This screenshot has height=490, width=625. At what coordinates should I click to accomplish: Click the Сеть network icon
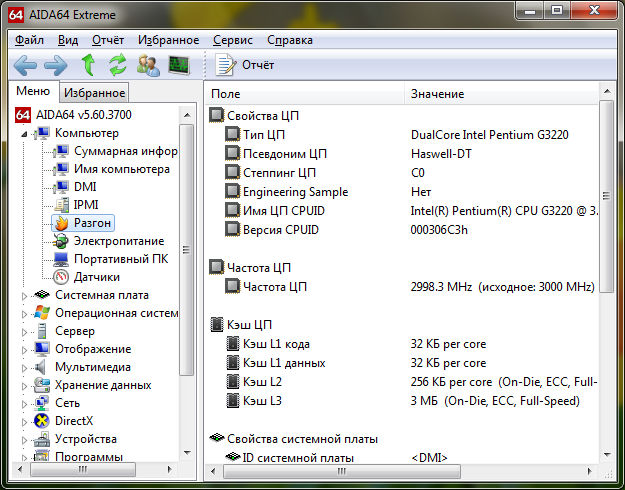[42, 403]
